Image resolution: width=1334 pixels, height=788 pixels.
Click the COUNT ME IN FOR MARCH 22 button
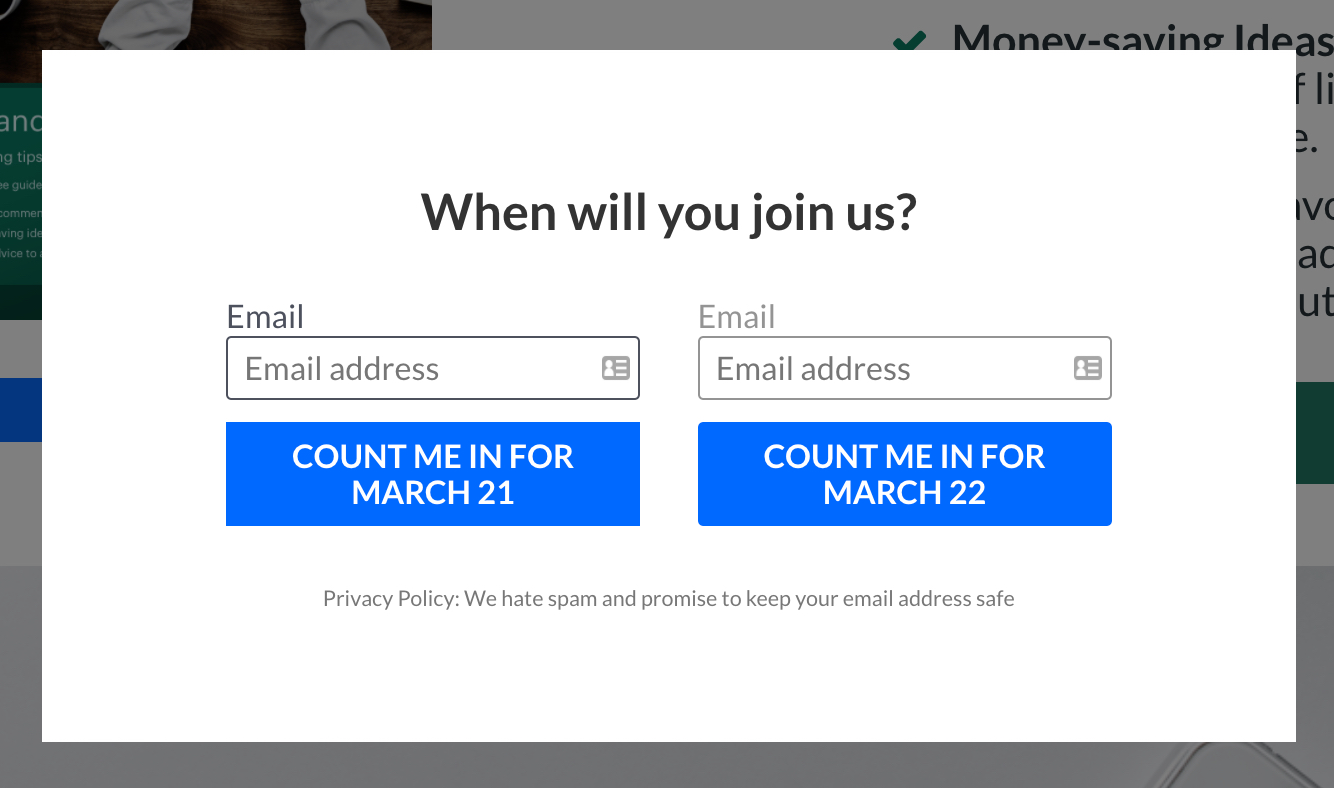click(x=904, y=473)
